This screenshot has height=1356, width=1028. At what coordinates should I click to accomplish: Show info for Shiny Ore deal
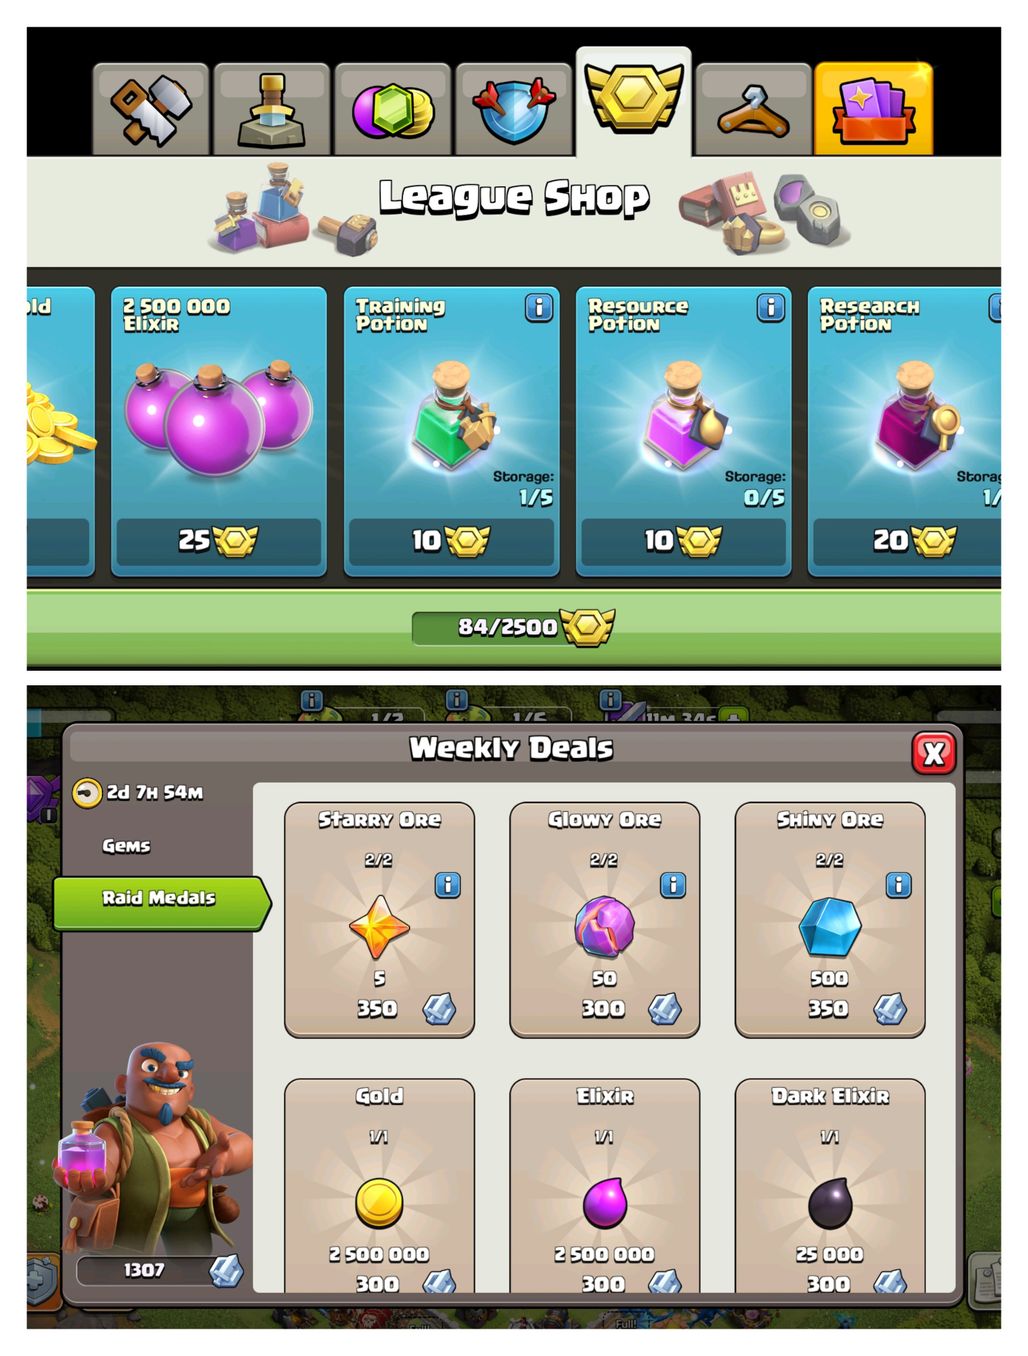(x=899, y=885)
